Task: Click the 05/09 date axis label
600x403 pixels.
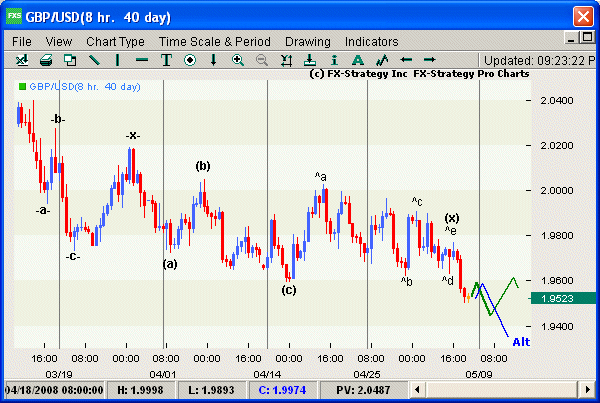Action: point(479,374)
